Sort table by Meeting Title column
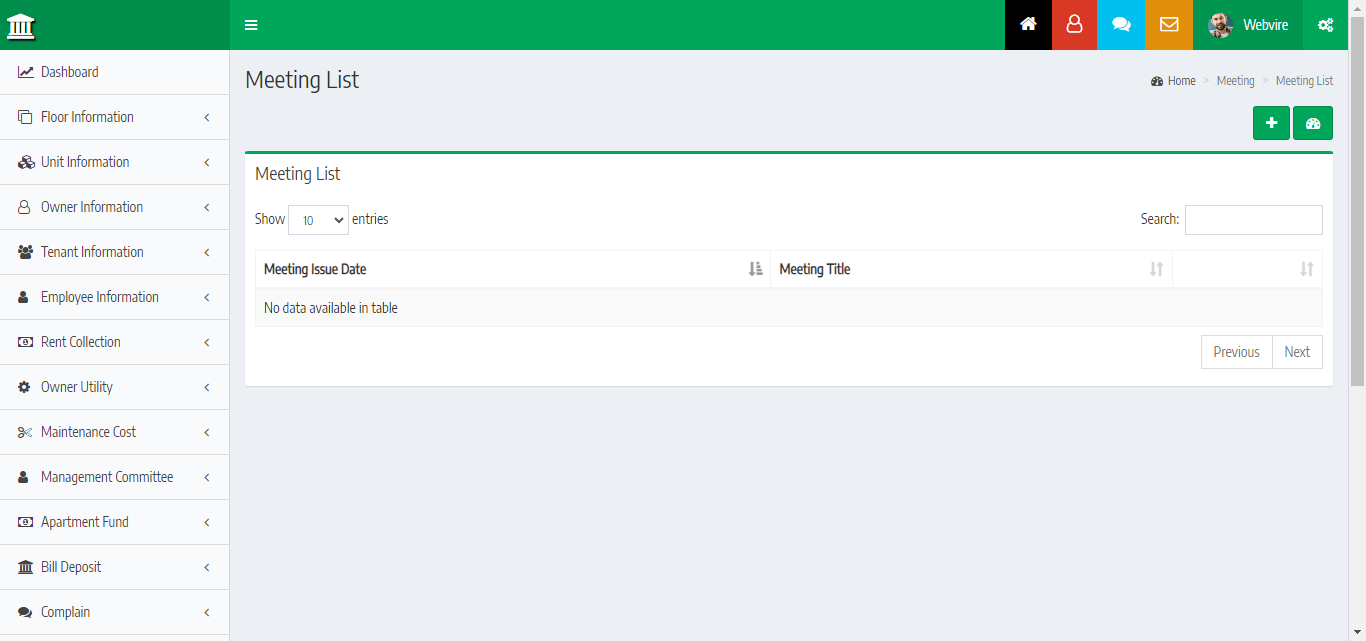 tap(970, 269)
